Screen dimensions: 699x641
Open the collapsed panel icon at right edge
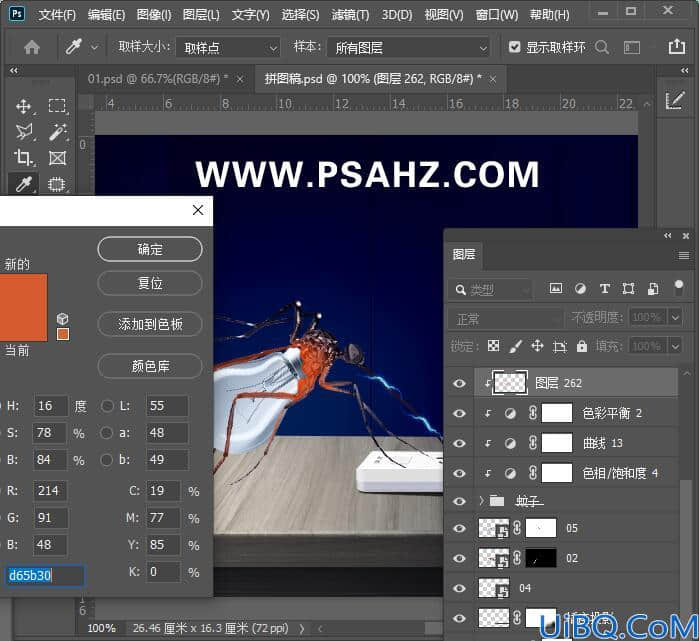click(x=675, y=100)
